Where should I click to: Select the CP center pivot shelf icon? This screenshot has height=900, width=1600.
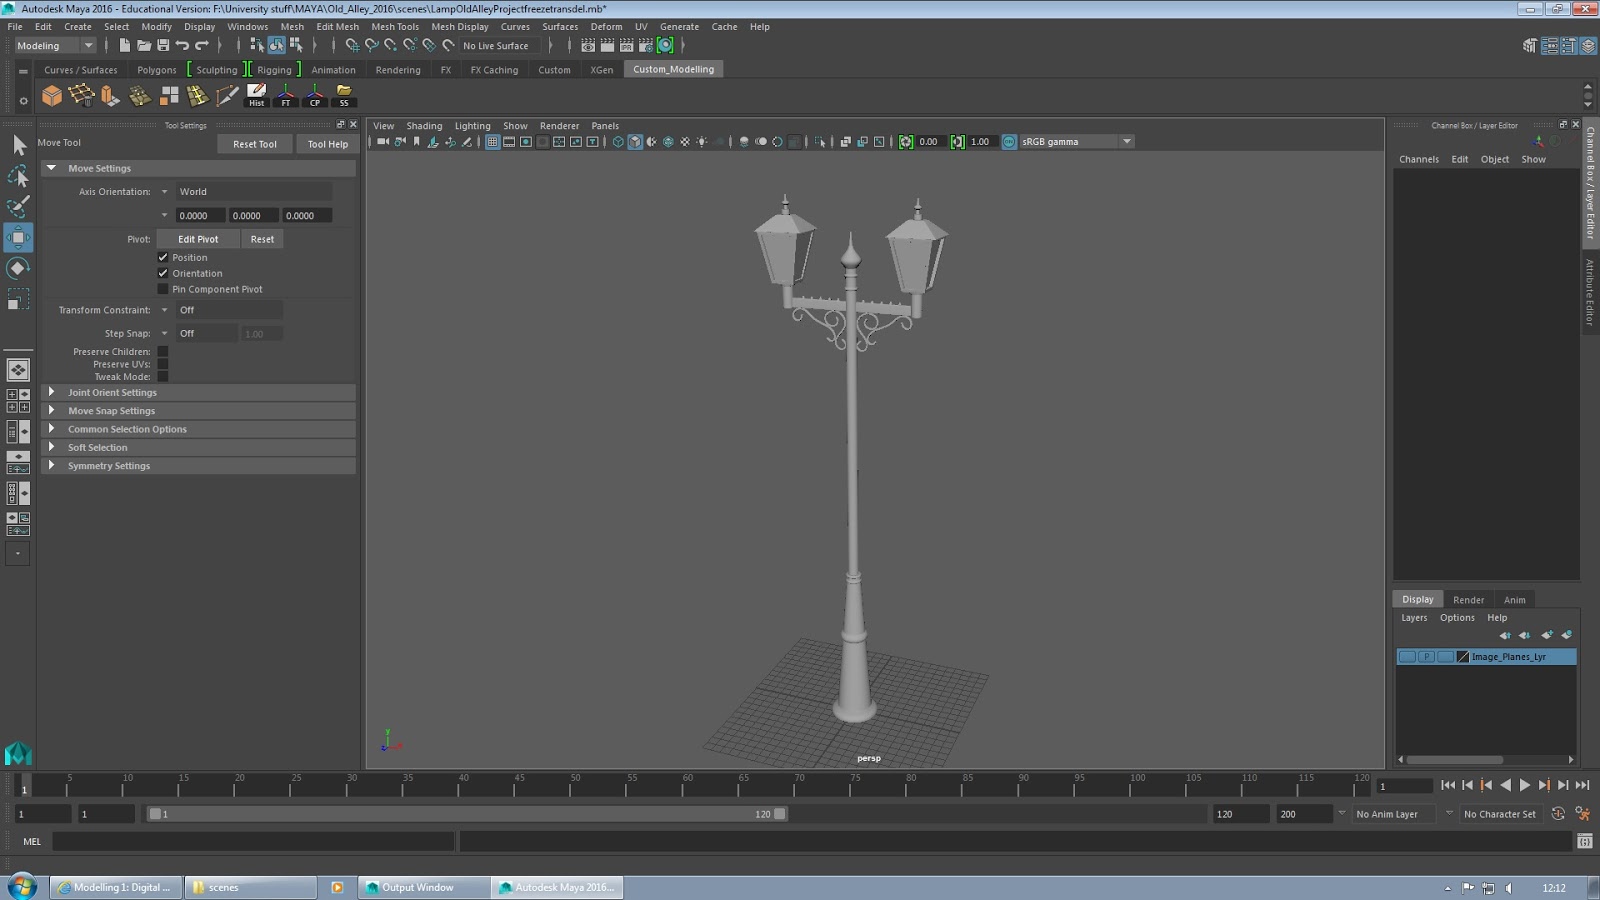pyautogui.click(x=315, y=95)
